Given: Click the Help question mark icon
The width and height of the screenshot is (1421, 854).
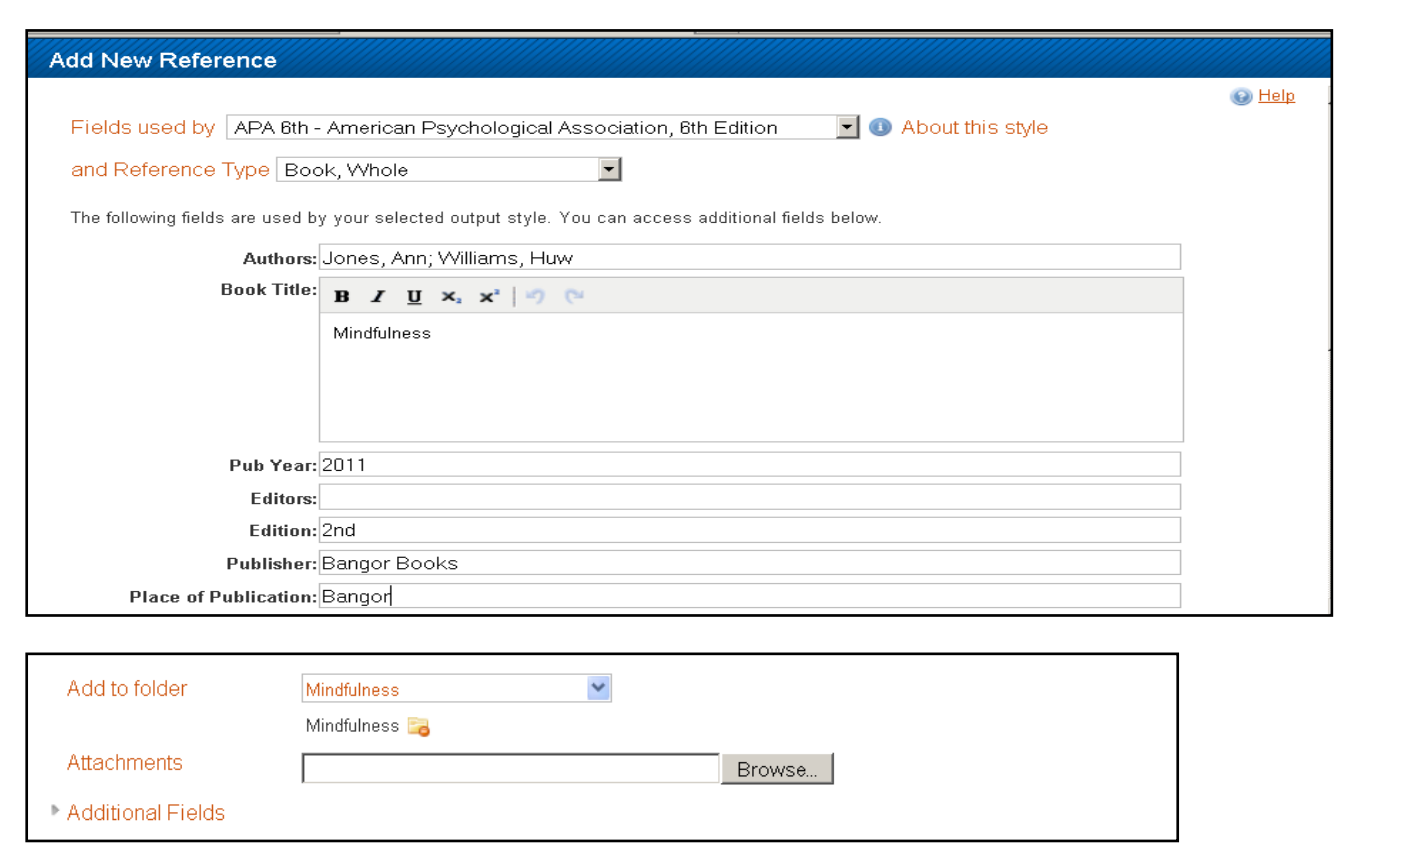Looking at the screenshot, I should [x=1241, y=96].
